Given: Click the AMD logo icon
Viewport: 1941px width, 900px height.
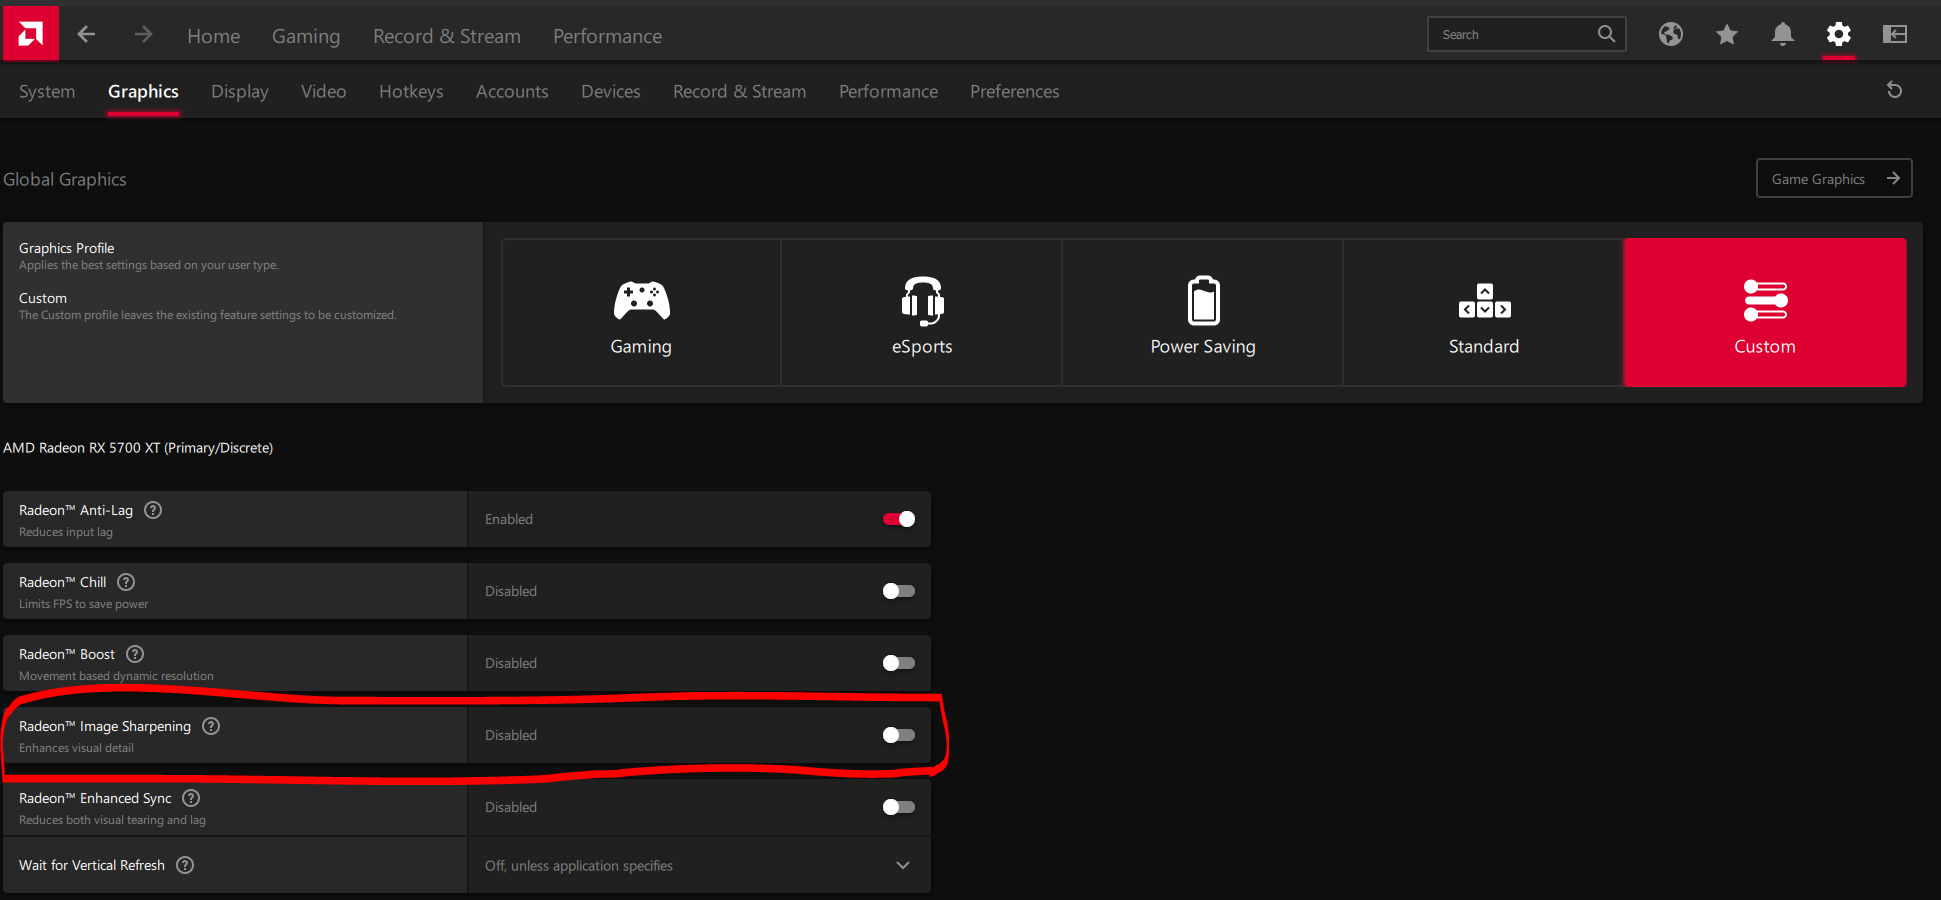Looking at the screenshot, I should (x=30, y=34).
